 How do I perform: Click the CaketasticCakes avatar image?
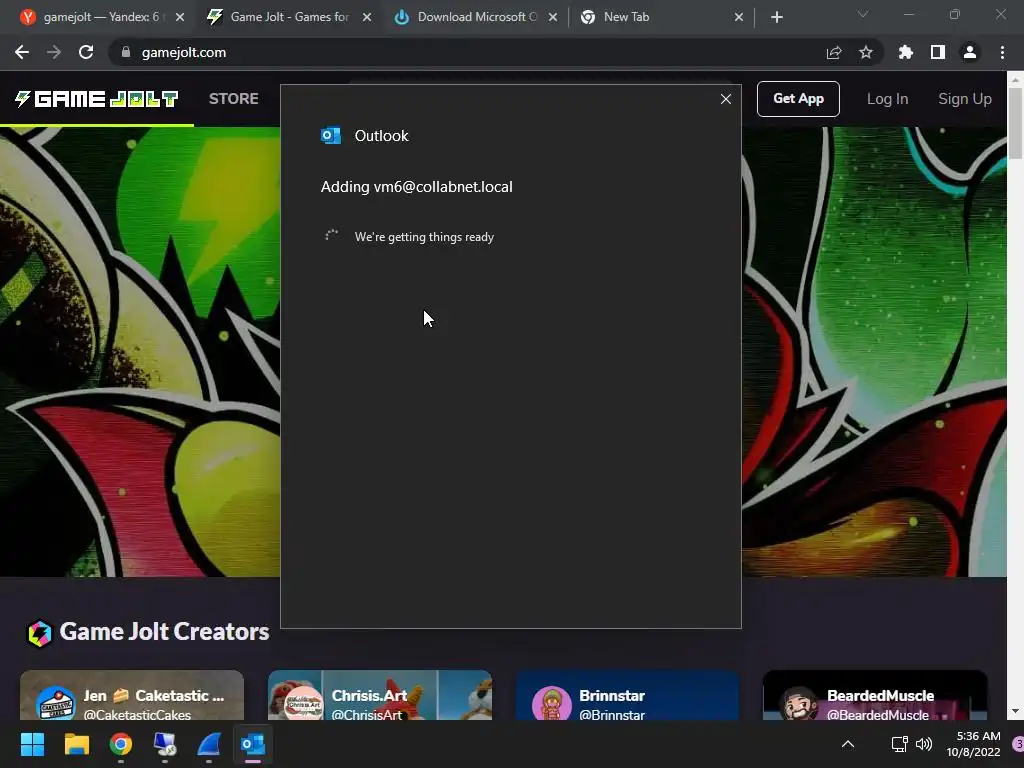[56, 704]
